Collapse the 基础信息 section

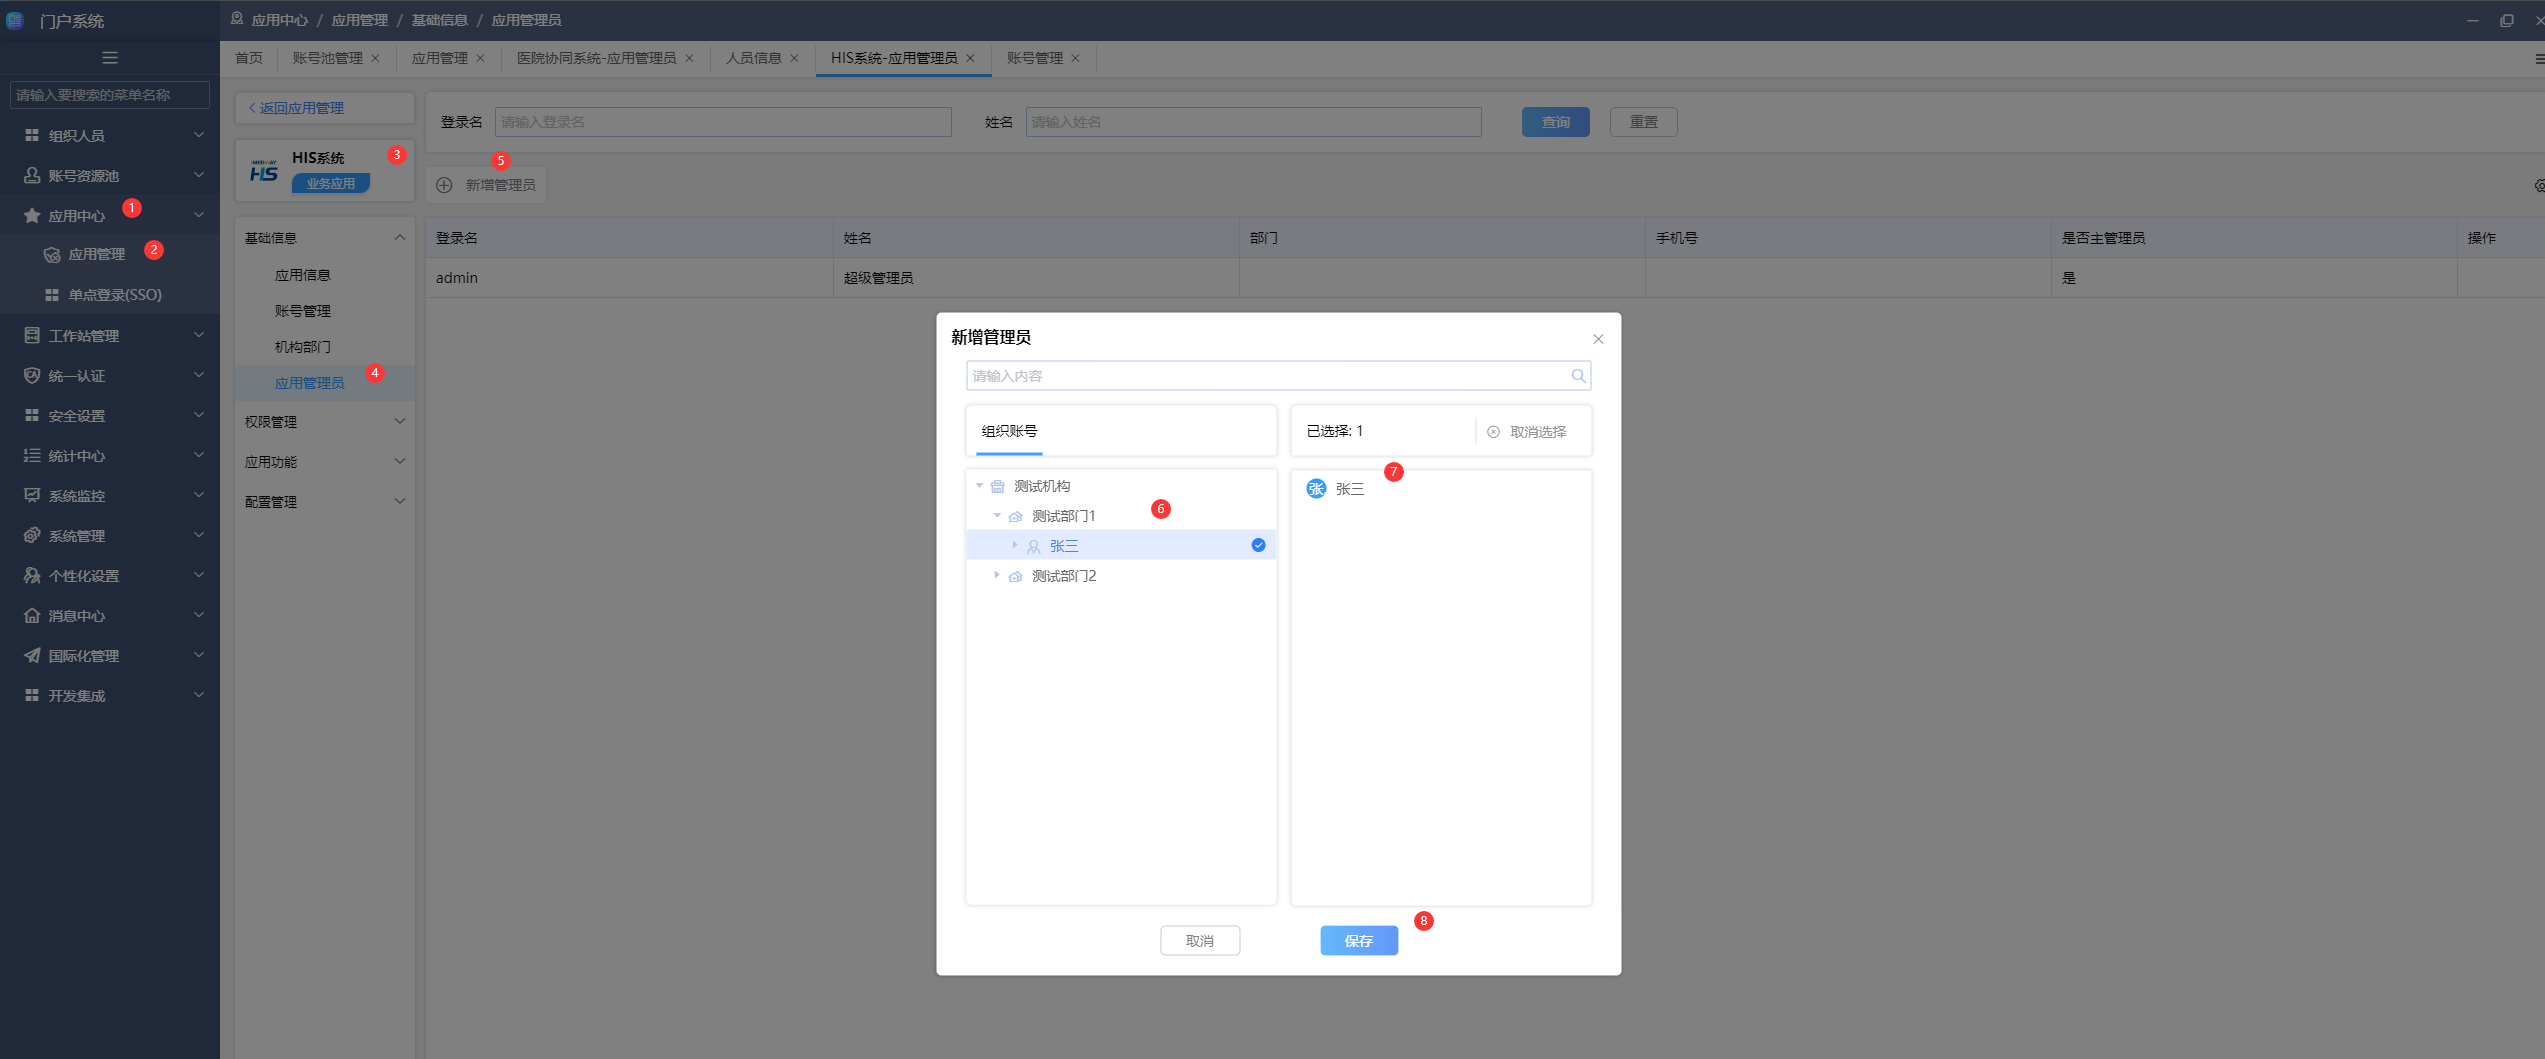point(400,238)
